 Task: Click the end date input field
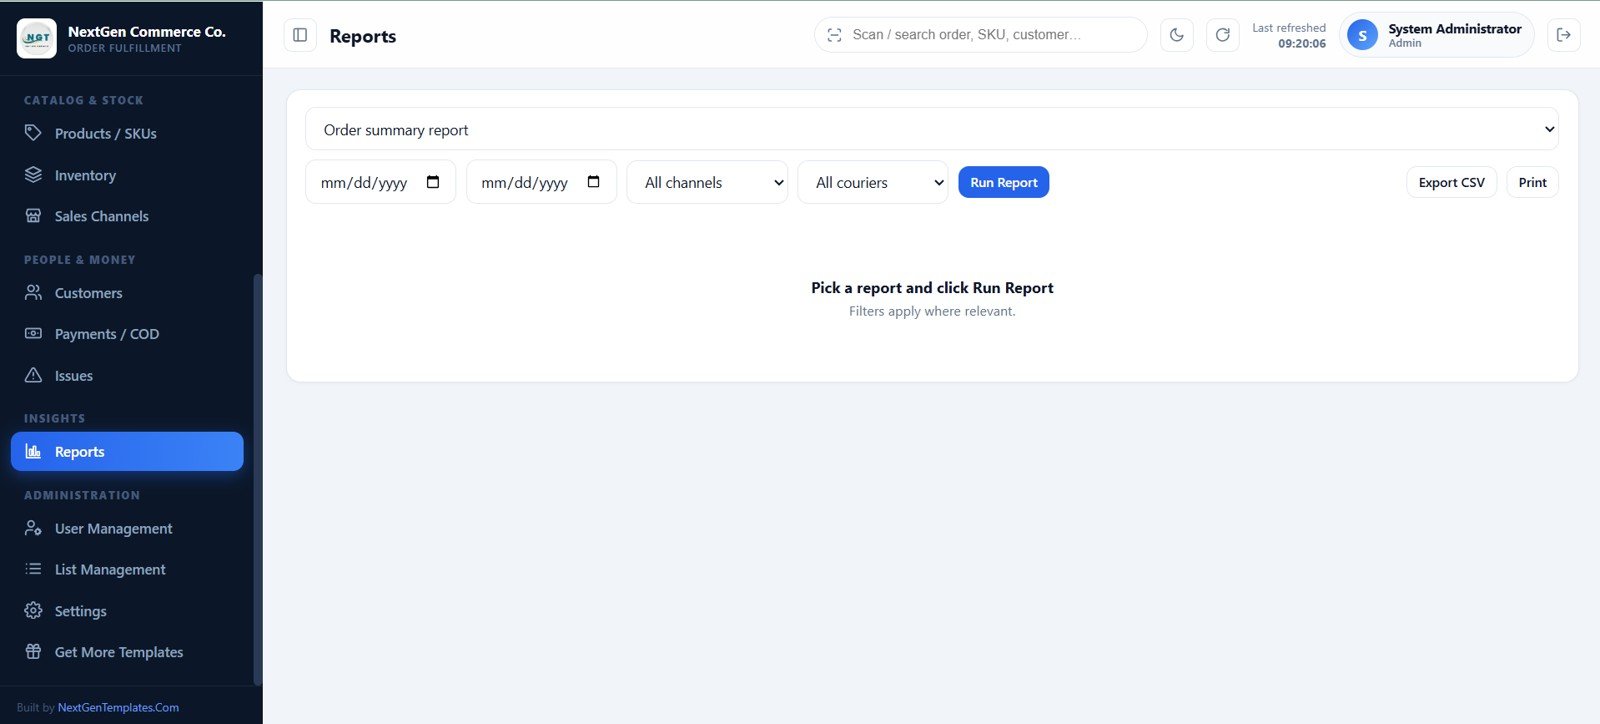pos(541,182)
